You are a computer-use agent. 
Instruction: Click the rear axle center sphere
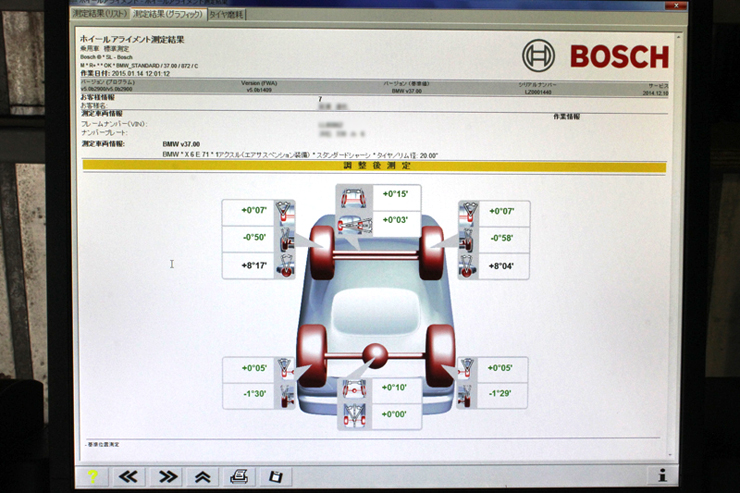click(375, 355)
